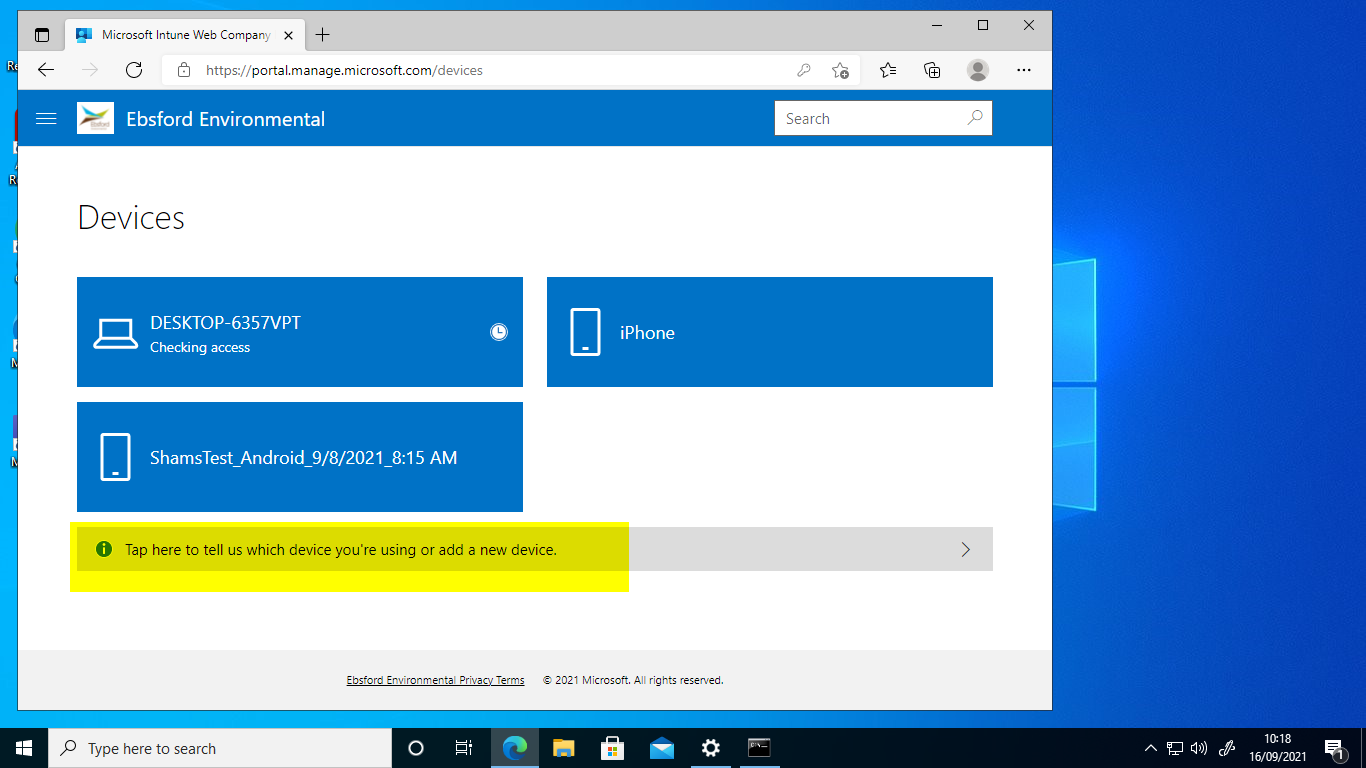1366x768 pixels.
Task: Click 'Tap here to tell us which device' banner
Action: (x=535, y=549)
